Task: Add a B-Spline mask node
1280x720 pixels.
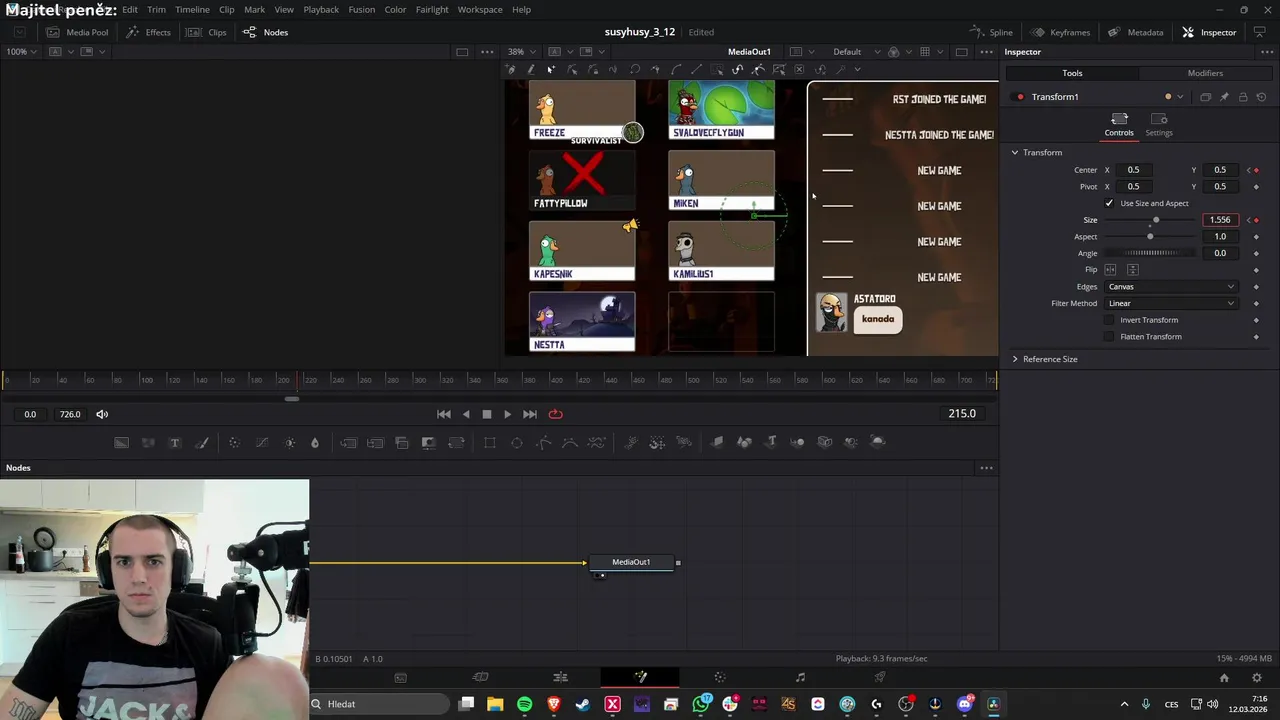Action: coord(570,442)
